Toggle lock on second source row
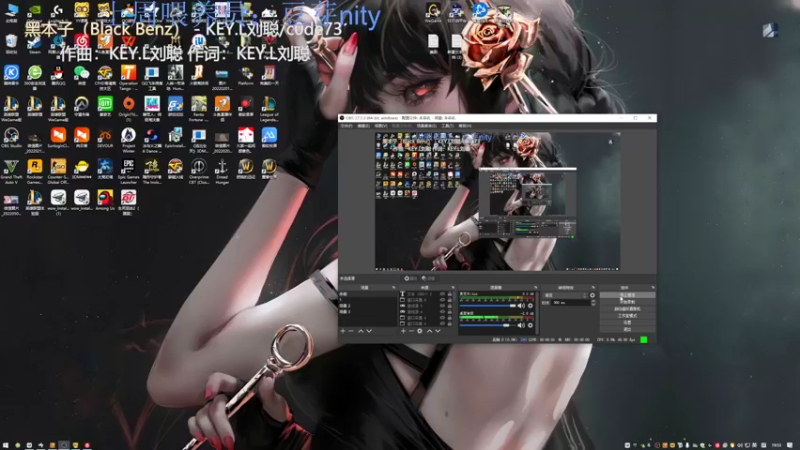 pyautogui.click(x=449, y=300)
